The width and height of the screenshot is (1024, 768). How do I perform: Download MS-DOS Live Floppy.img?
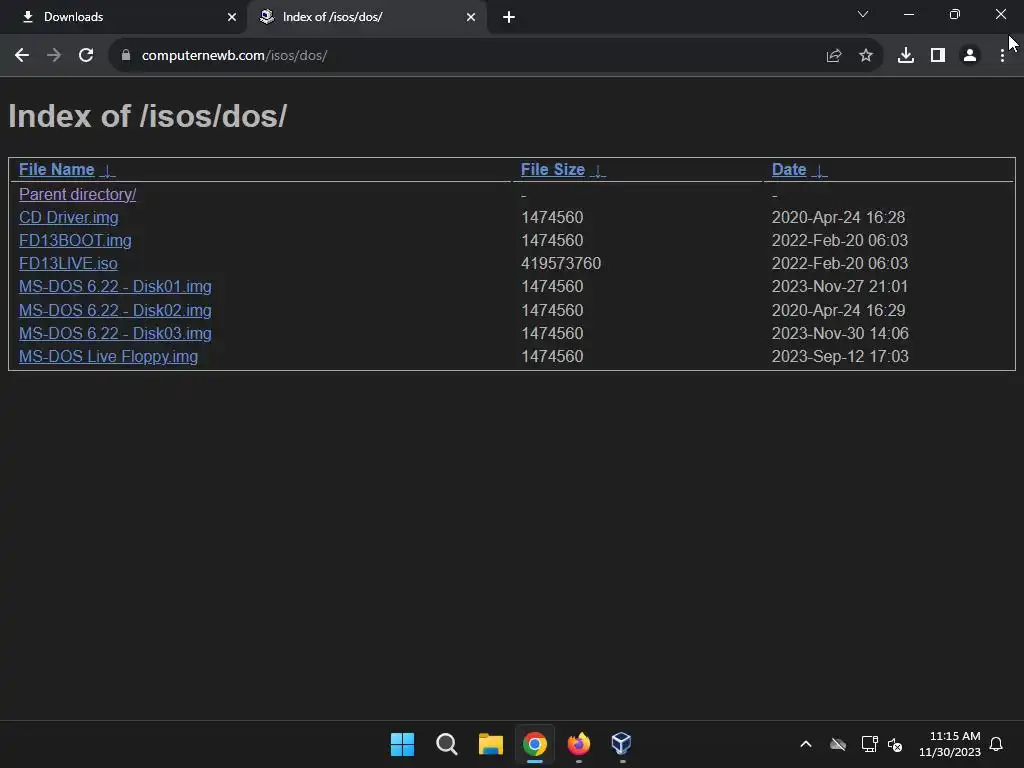pos(108,357)
